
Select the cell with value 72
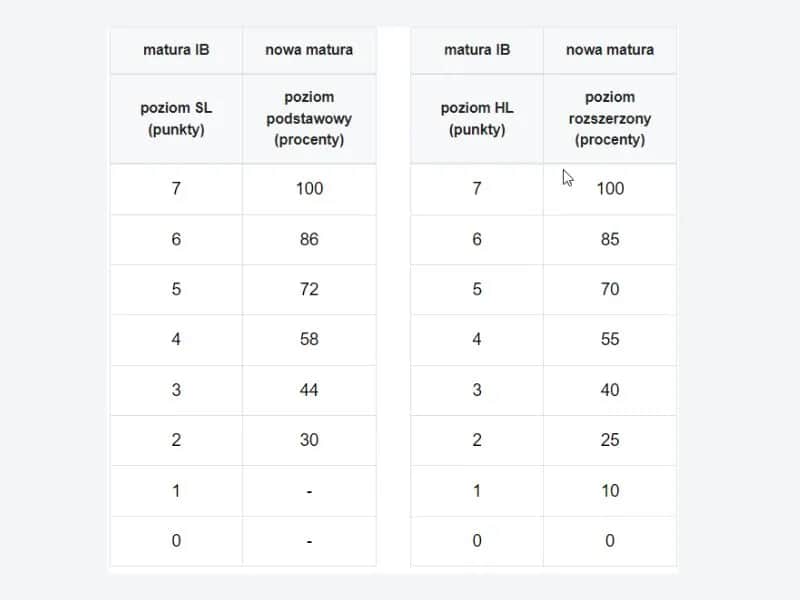pos(309,289)
